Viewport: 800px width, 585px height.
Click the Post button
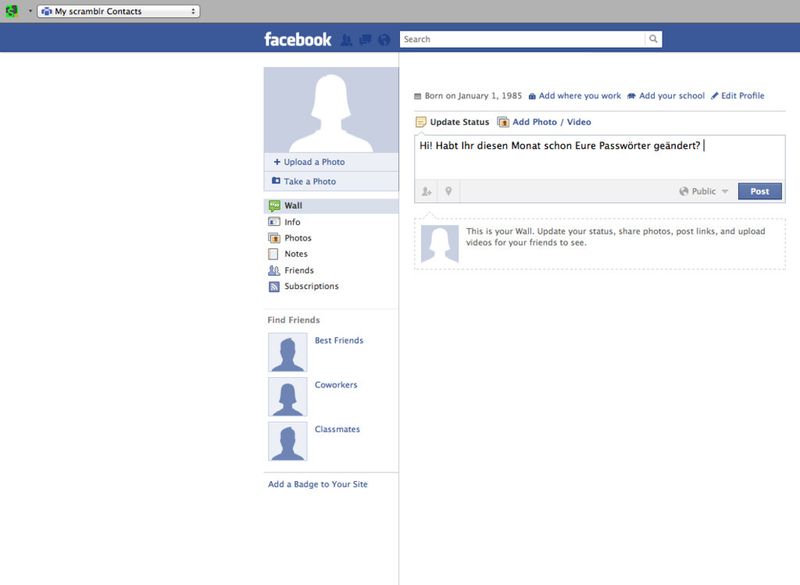[x=760, y=191]
